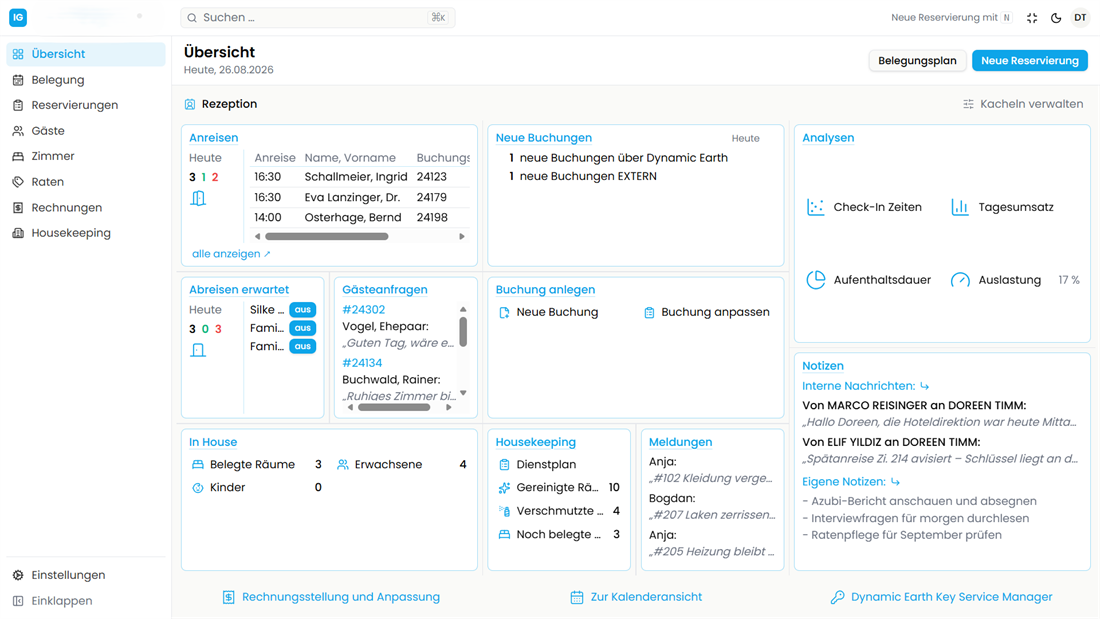Viewport: 1100px width, 619px height.
Task: Click the Check-In Zeiten chart icon
Action: coord(815,207)
